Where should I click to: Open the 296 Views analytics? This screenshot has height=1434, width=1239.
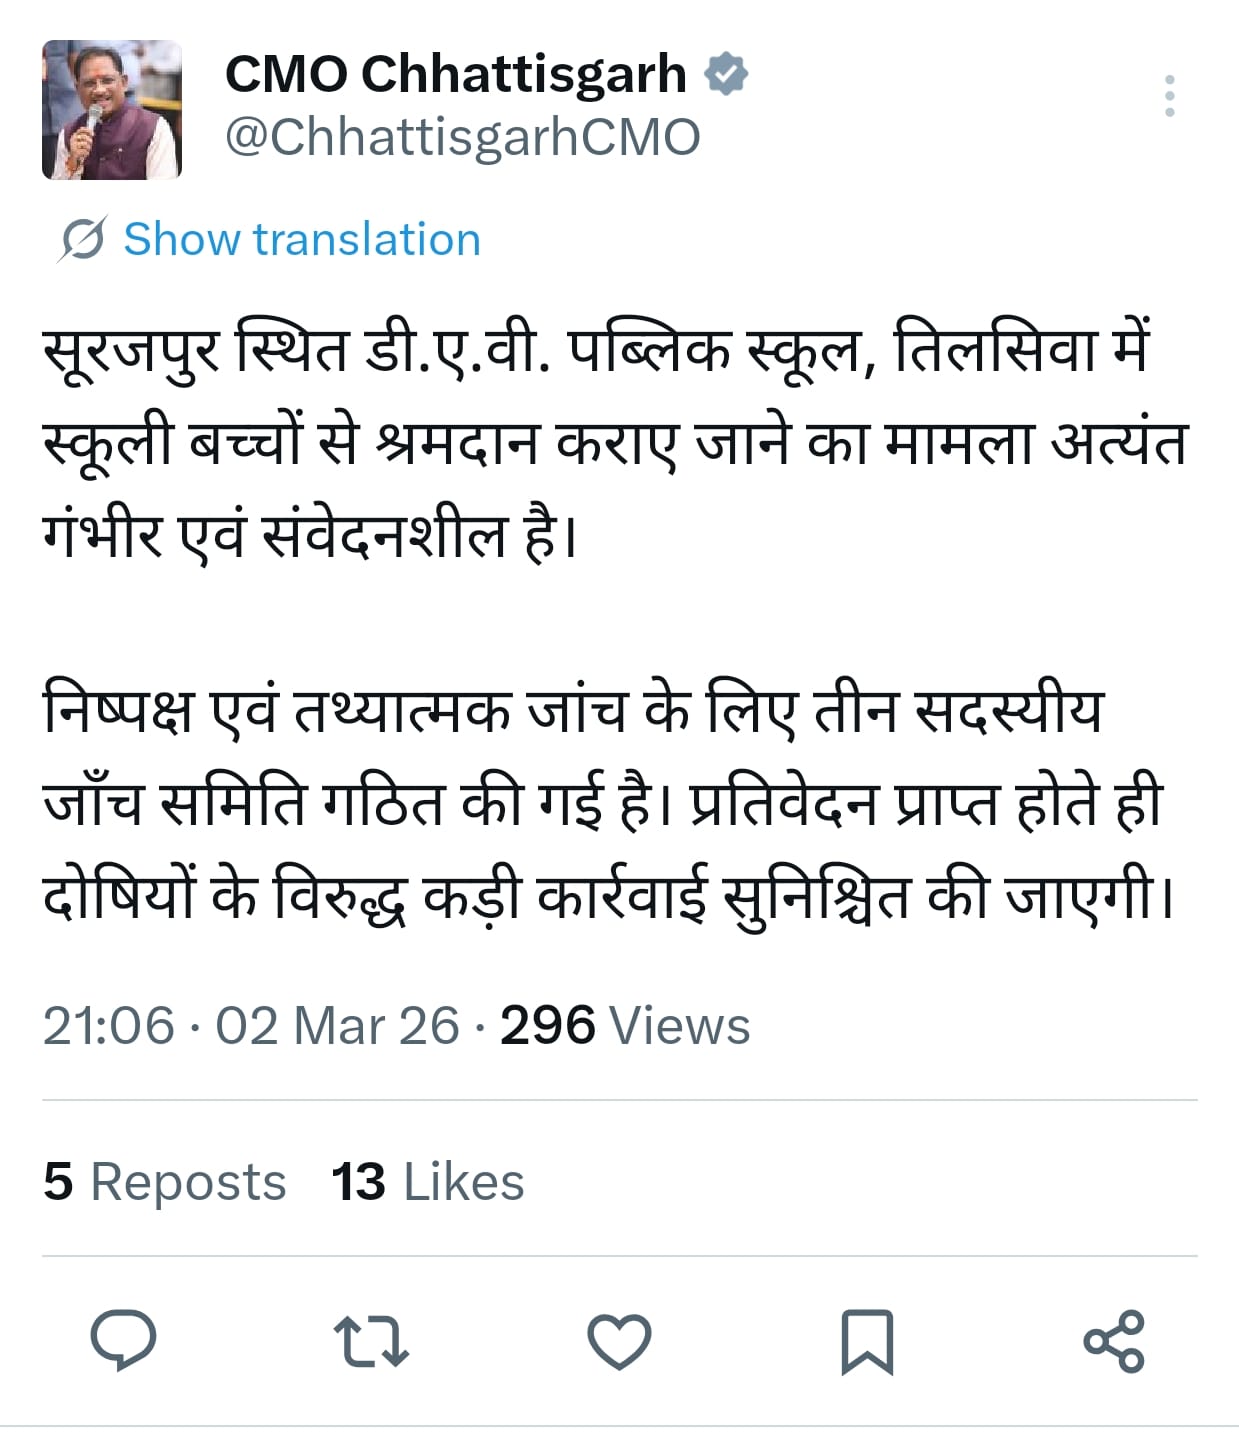(x=625, y=1025)
